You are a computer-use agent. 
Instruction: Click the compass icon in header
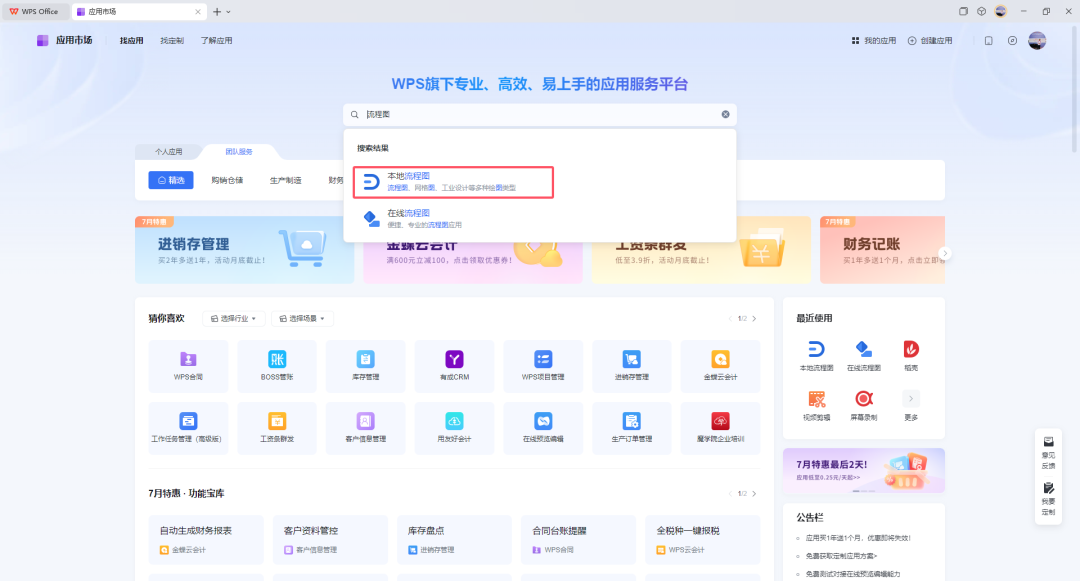click(x=1012, y=41)
